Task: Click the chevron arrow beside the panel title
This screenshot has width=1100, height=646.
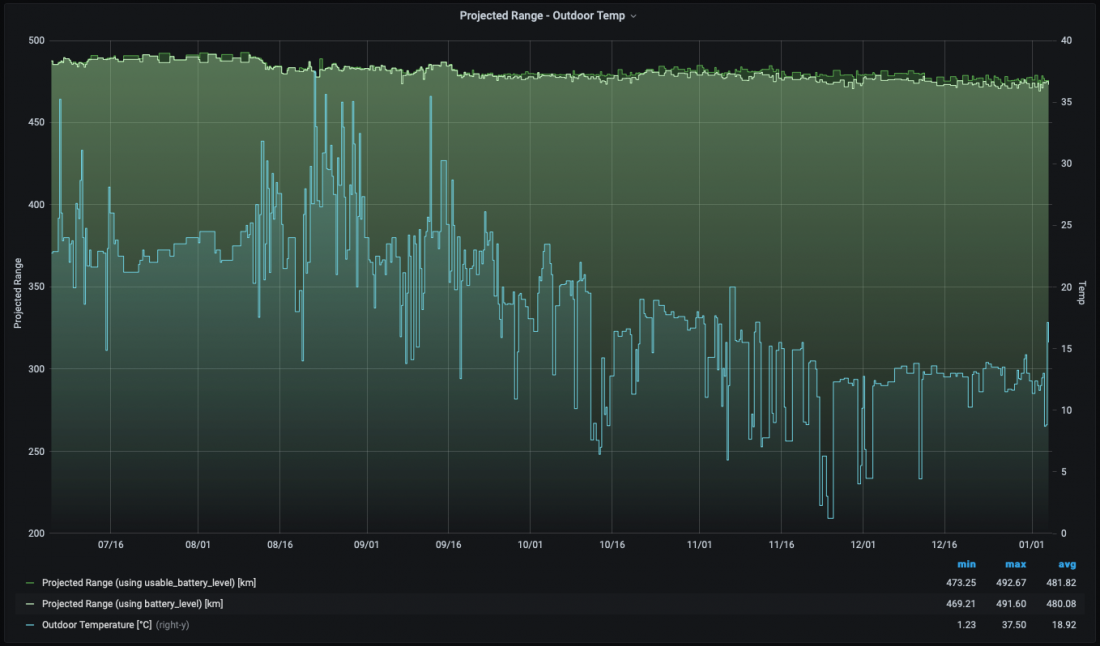Action: [x=633, y=16]
